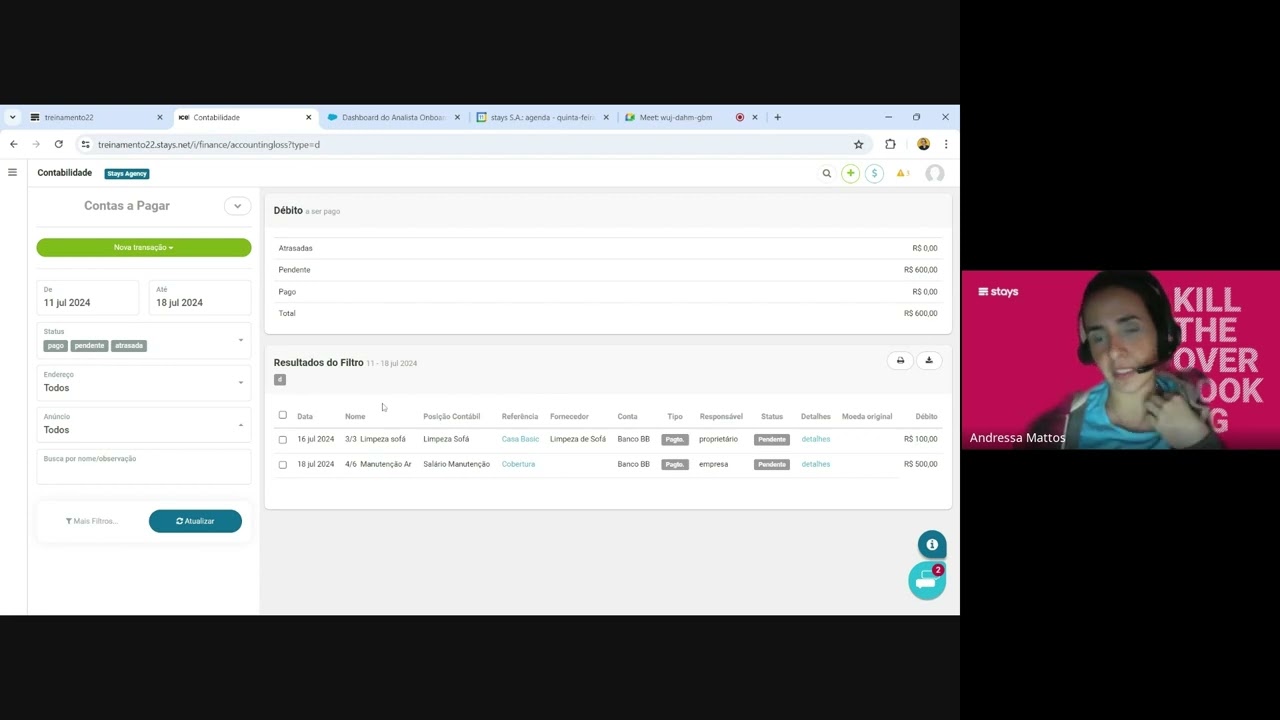Select all rows checkbox in table header

[x=283, y=415]
